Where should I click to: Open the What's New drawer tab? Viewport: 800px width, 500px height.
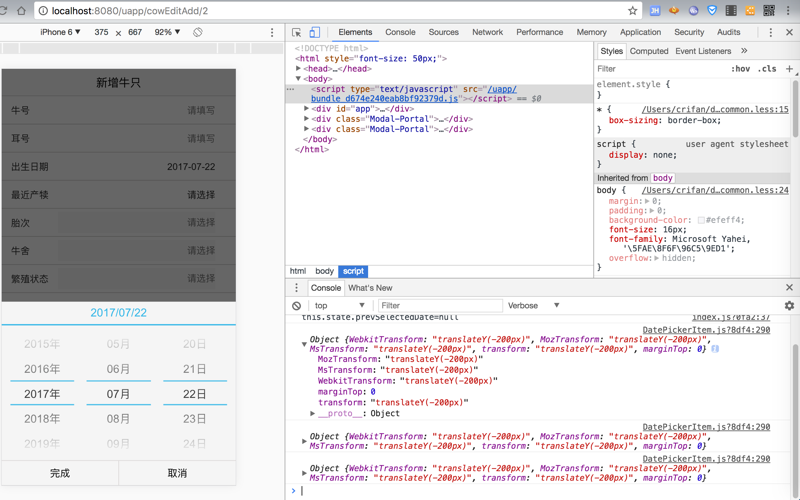click(370, 288)
